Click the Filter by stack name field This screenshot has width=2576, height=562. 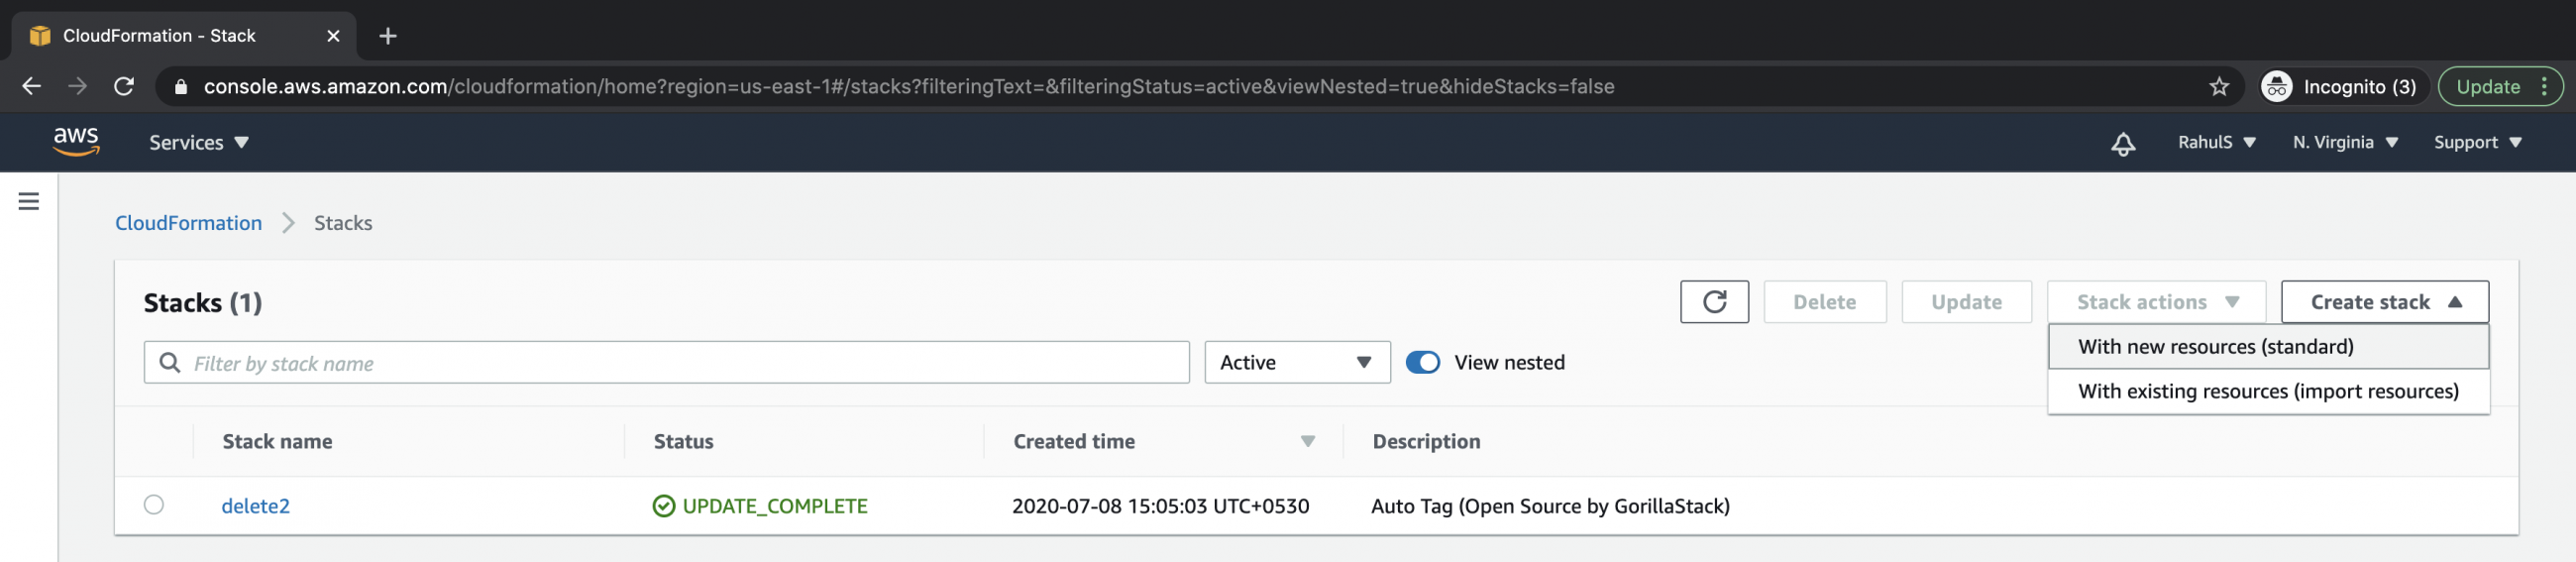[x=666, y=362]
